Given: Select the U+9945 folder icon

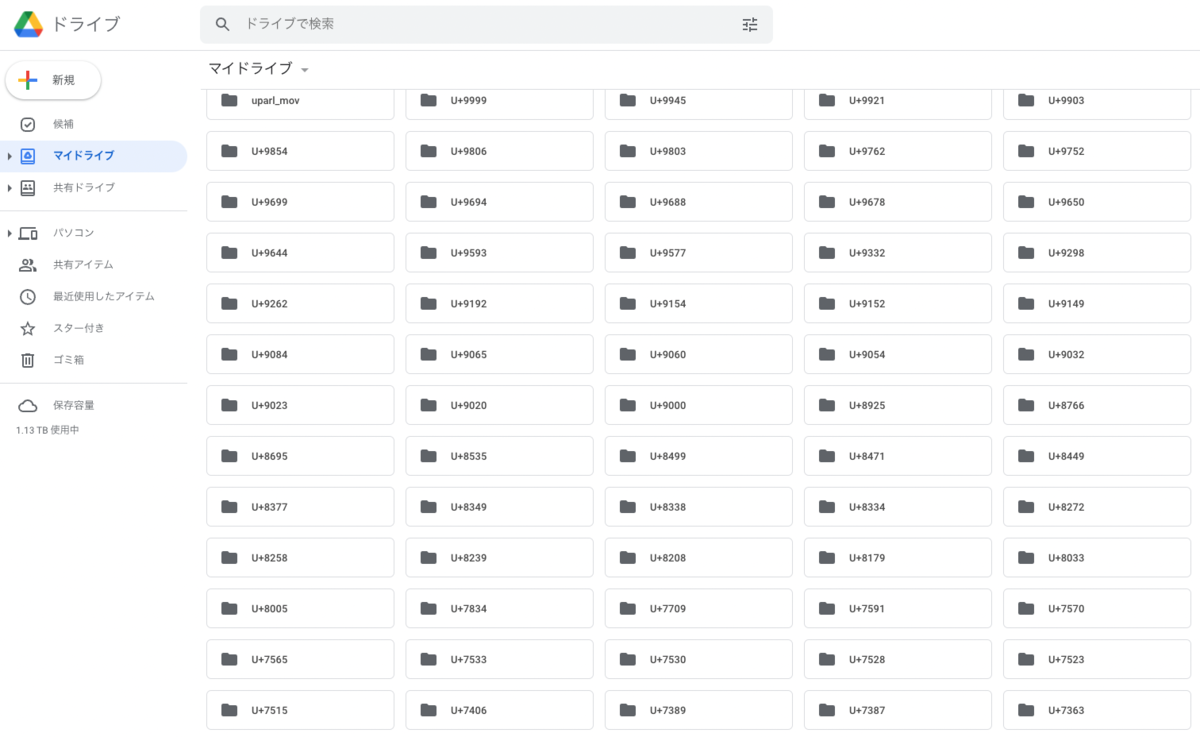Looking at the screenshot, I should point(628,100).
